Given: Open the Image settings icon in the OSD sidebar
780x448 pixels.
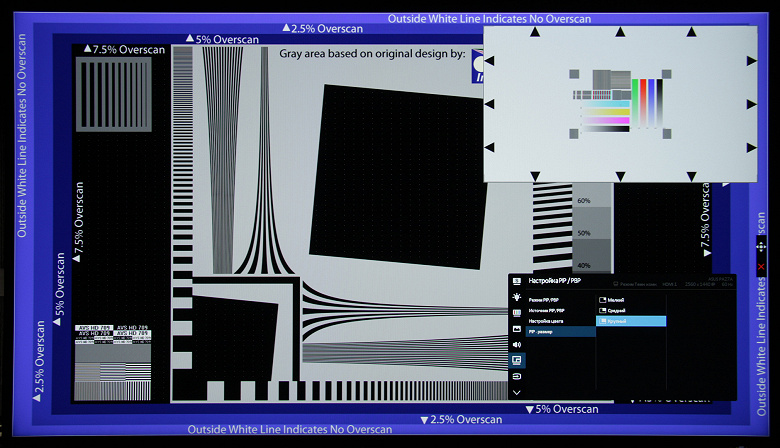Looking at the screenshot, I should tap(516, 329).
